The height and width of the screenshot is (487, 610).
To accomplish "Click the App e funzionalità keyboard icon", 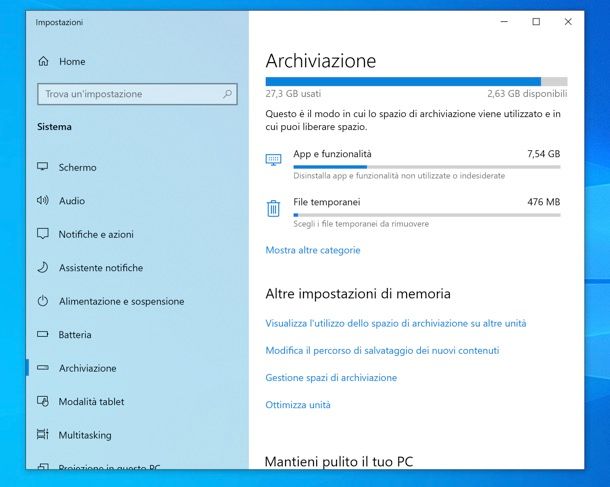I will click(273, 159).
